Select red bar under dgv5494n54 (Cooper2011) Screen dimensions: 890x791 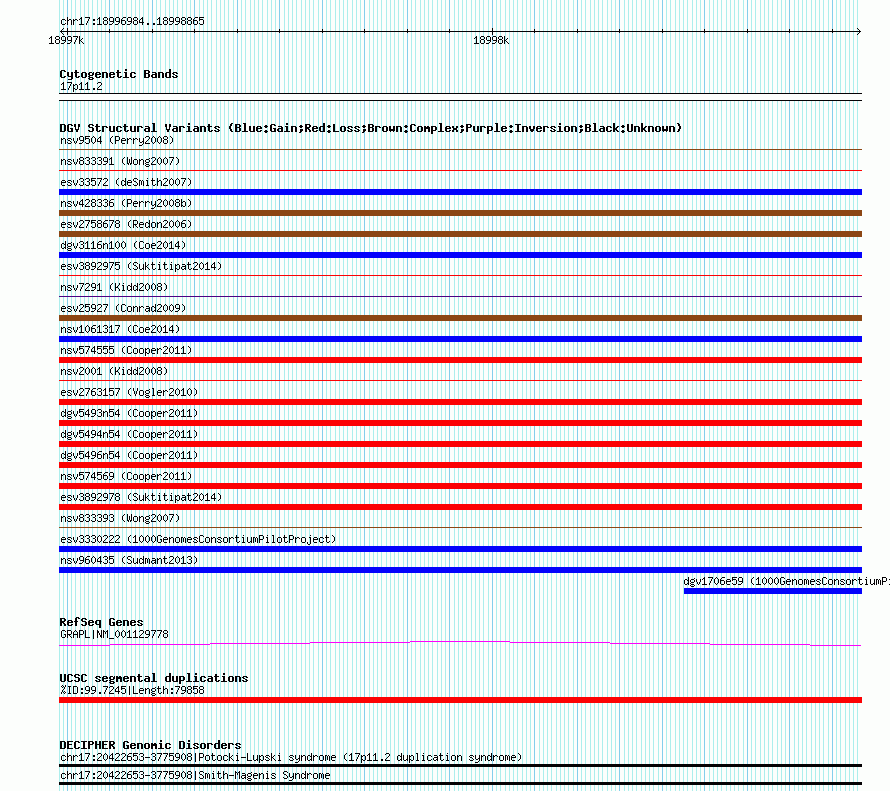460,444
